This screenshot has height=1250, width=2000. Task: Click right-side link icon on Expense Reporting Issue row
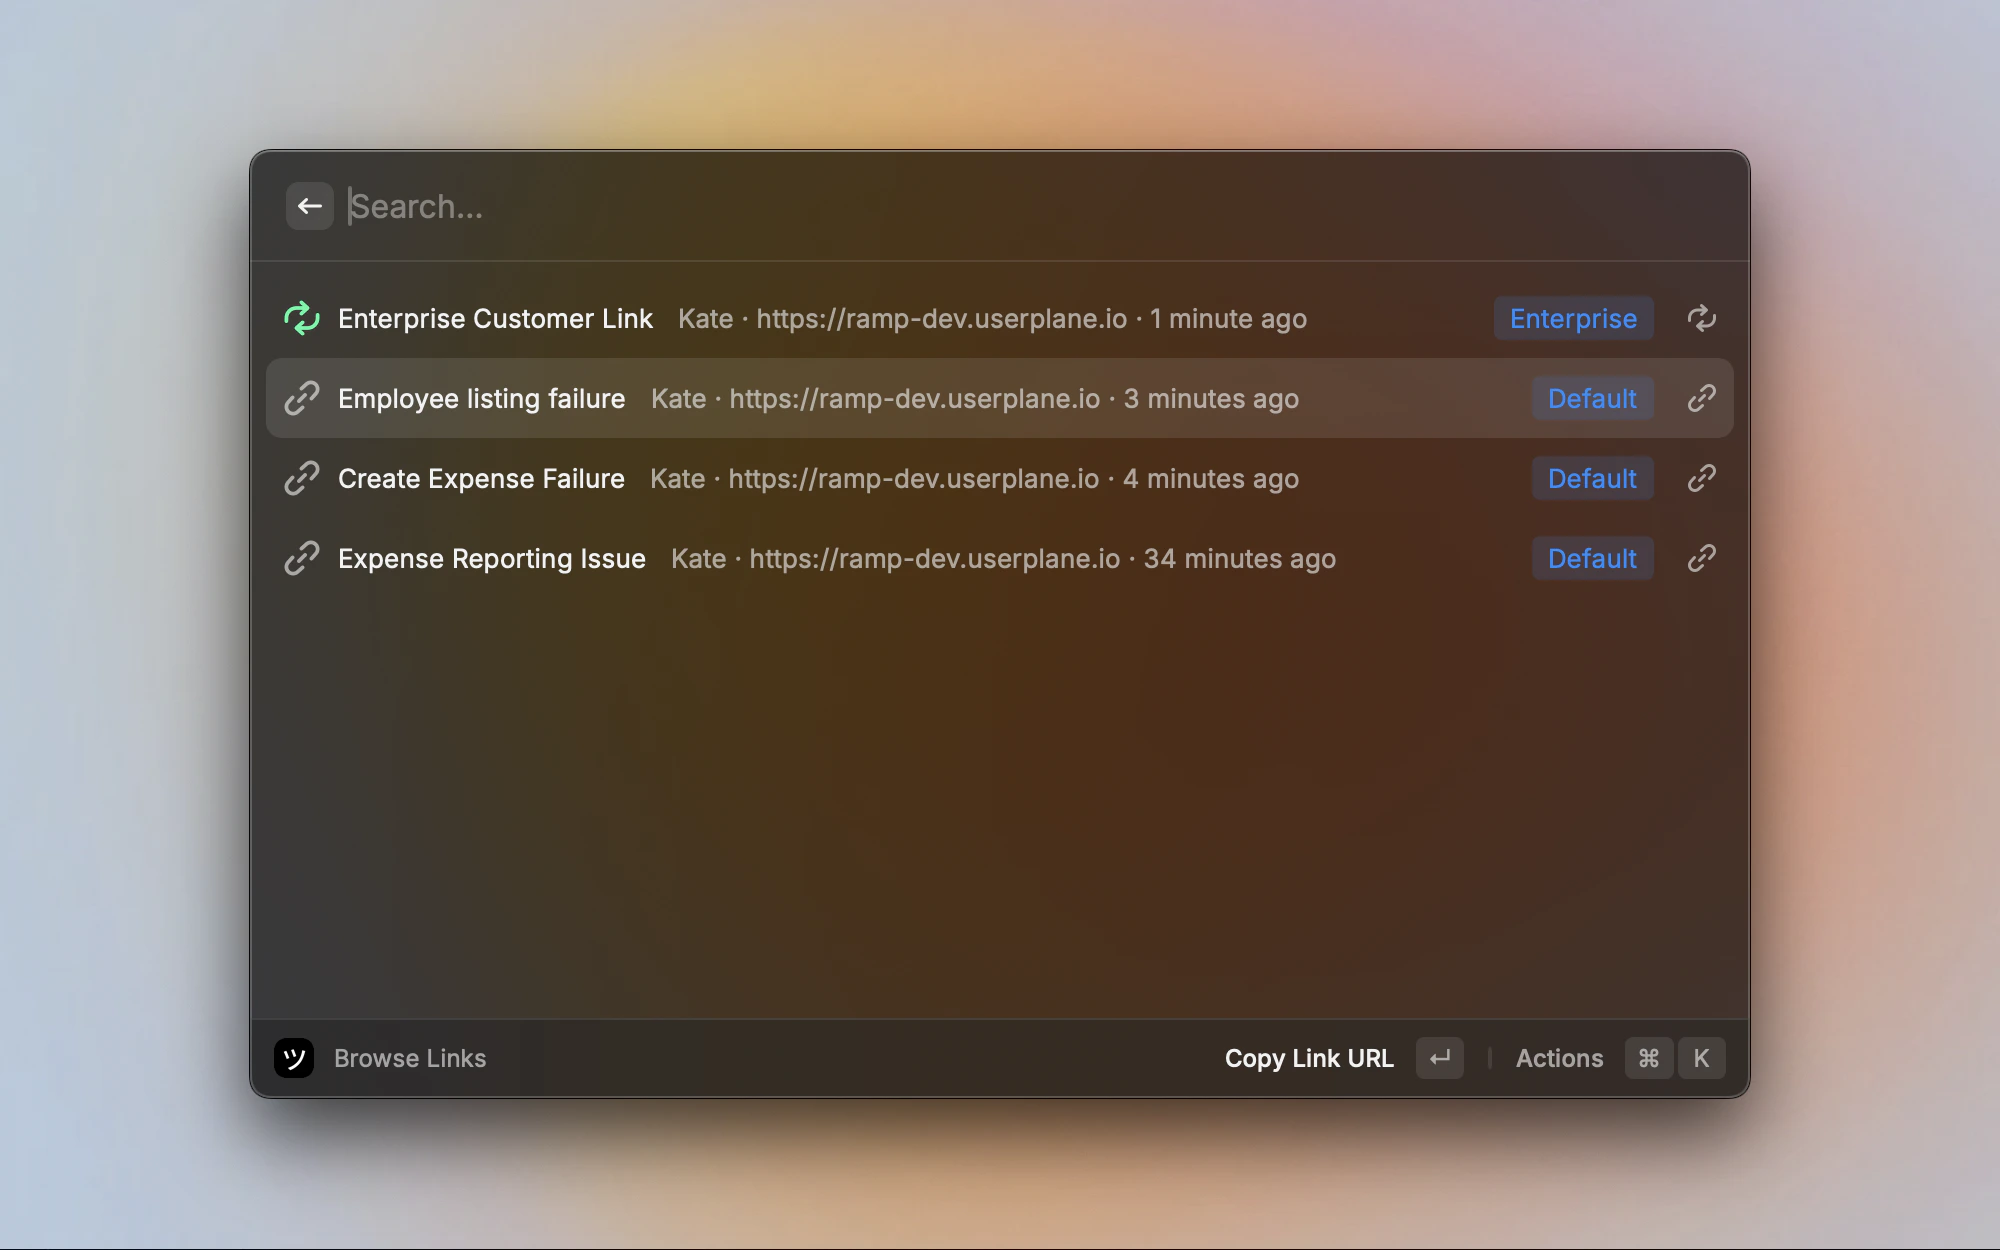point(1701,558)
